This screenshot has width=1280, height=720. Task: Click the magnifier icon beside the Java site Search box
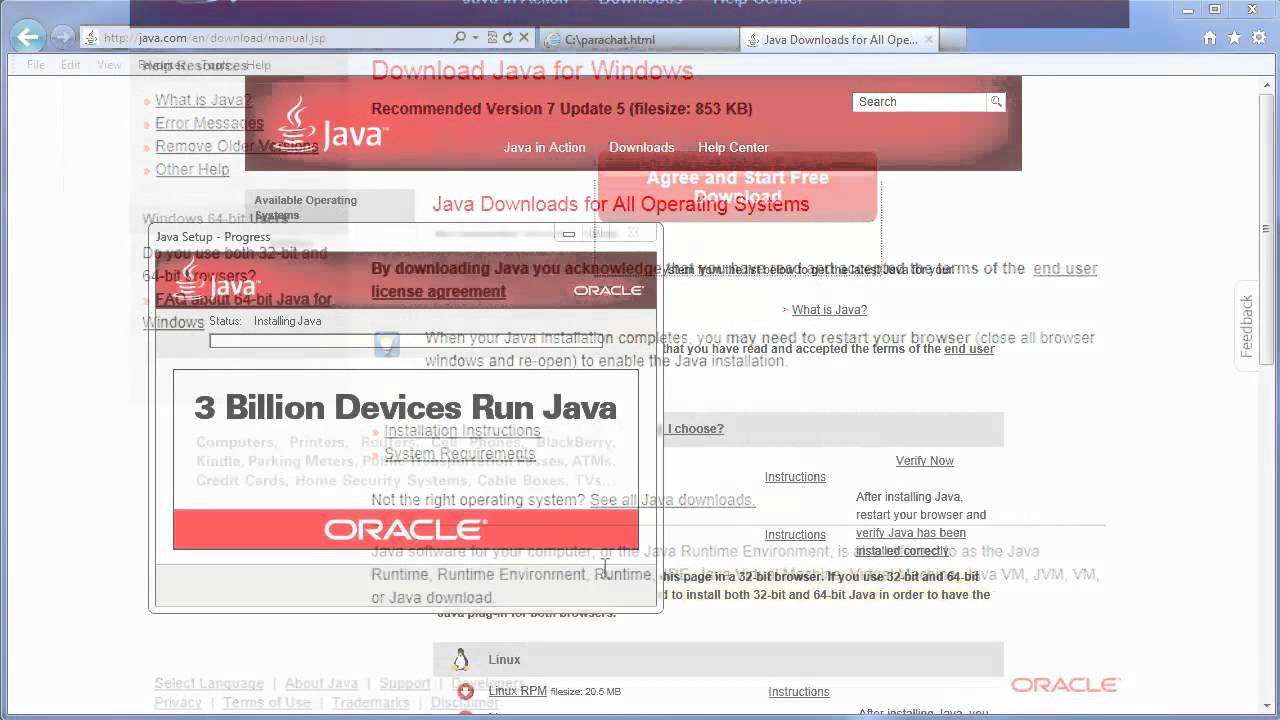point(996,102)
